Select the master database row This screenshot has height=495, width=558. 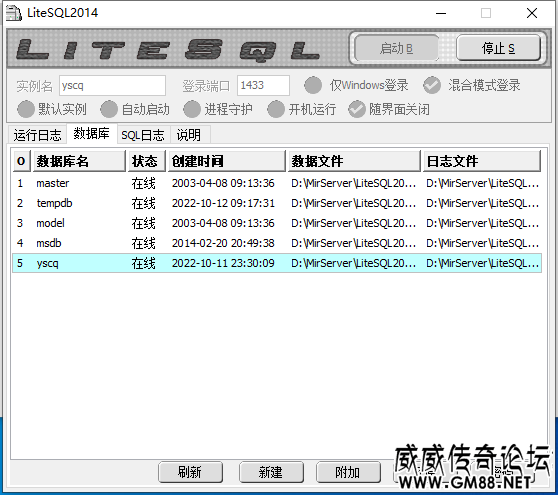[x=277, y=183]
